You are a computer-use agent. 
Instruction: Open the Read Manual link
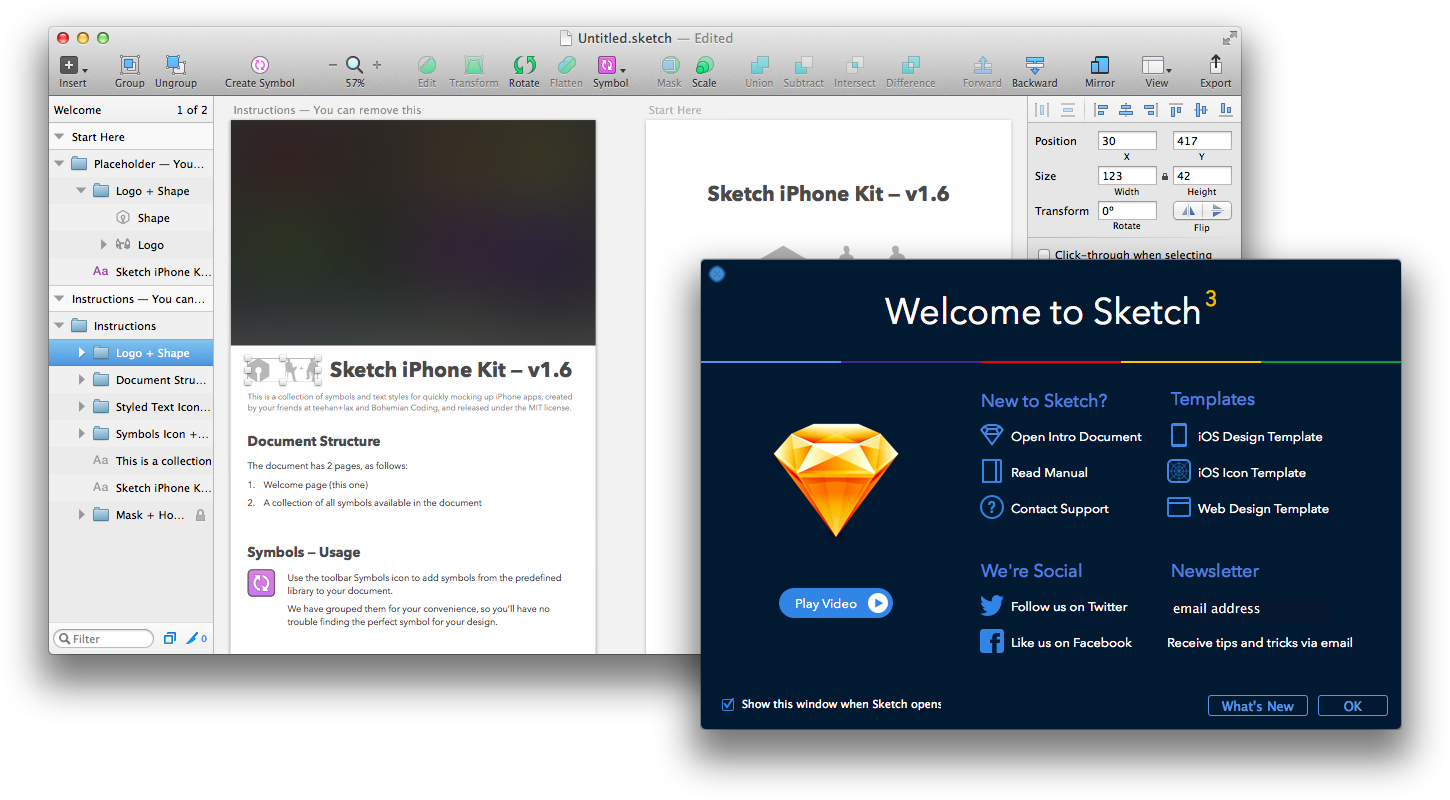click(x=1035, y=472)
